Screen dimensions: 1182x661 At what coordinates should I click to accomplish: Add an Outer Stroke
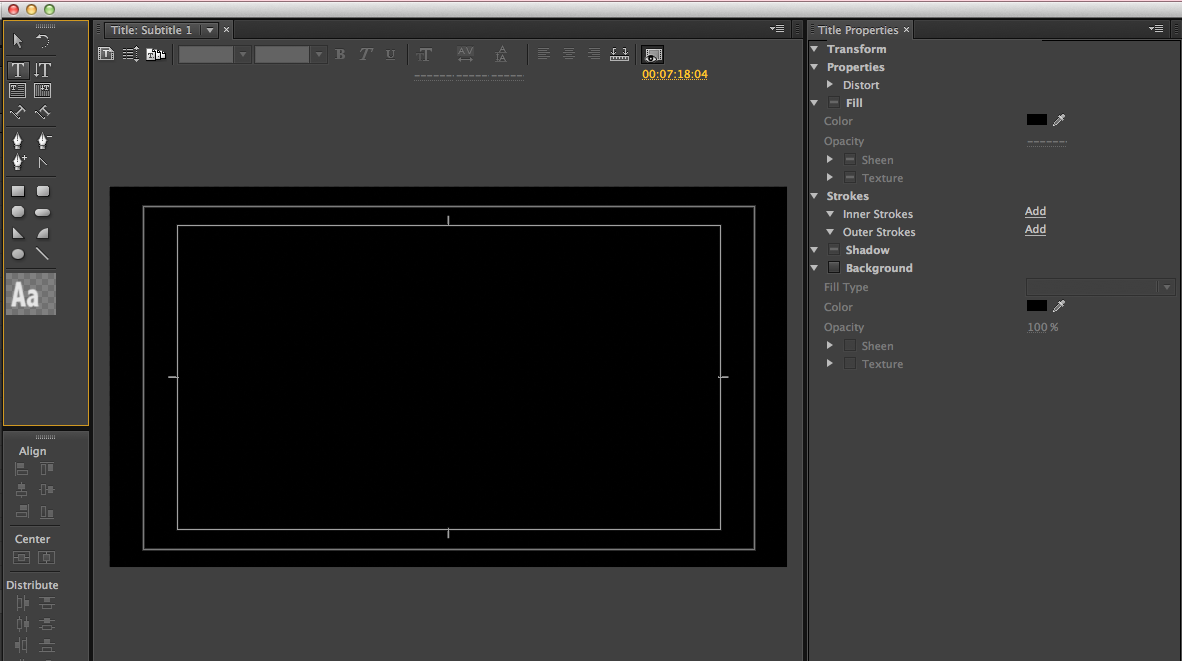point(1035,230)
